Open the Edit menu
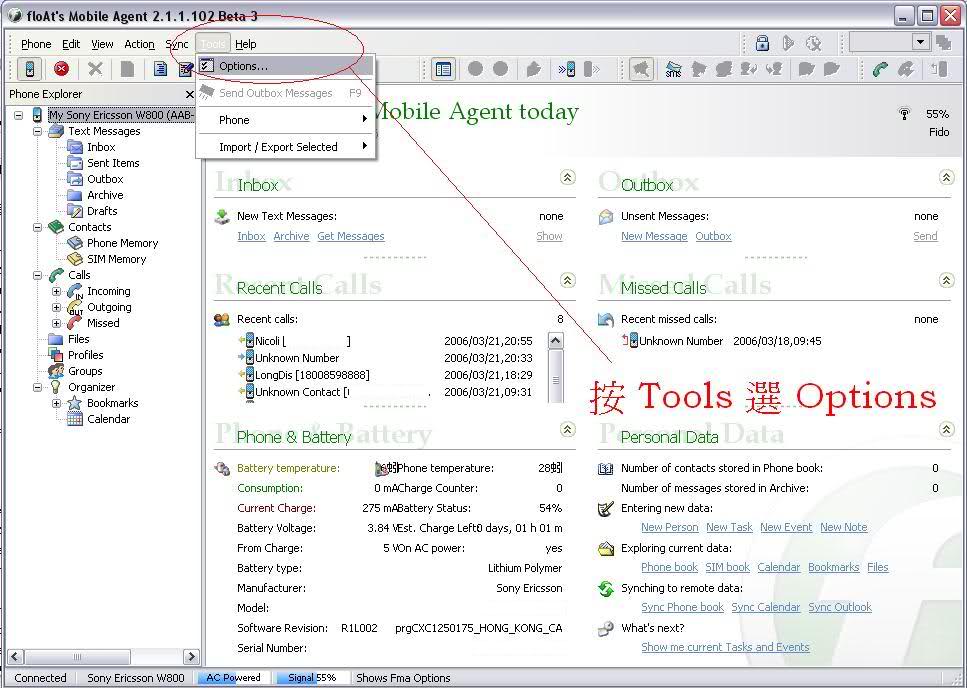The width and height of the screenshot is (967, 688). coord(71,44)
